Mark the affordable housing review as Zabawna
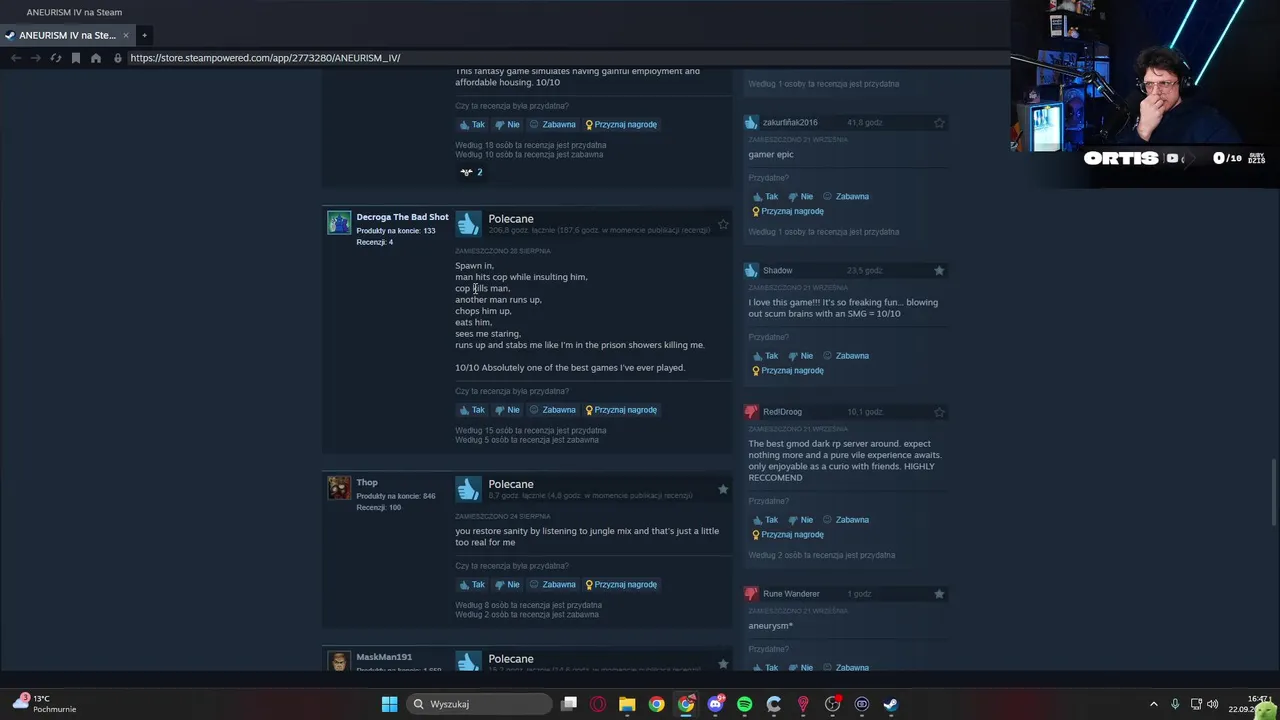Image resolution: width=1280 pixels, height=720 pixels. (553, 125)
